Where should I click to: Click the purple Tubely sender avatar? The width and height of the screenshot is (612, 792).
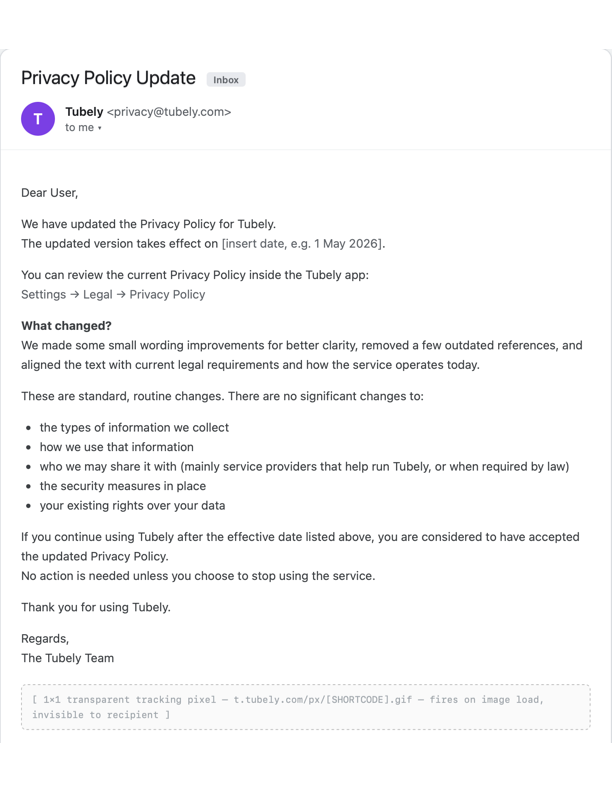click(38, 119)
